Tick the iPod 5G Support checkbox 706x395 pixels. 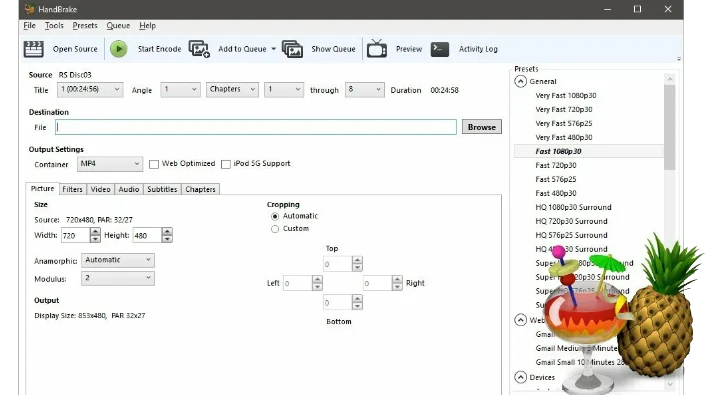point(226,164)
